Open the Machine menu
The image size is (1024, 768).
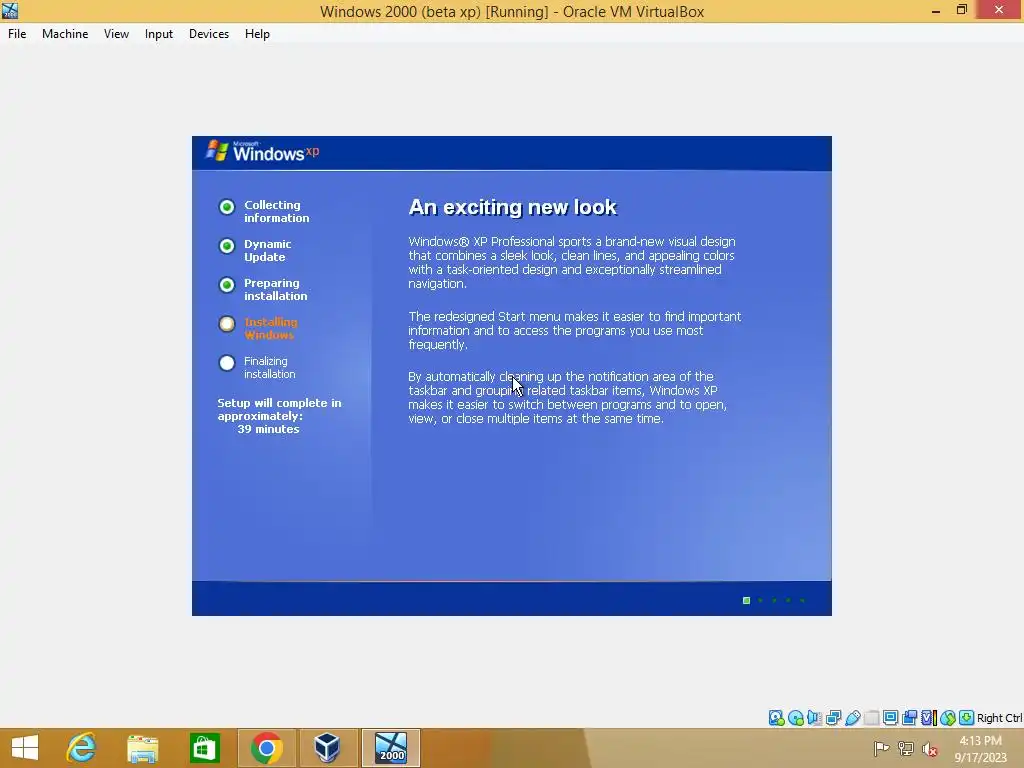65,34
